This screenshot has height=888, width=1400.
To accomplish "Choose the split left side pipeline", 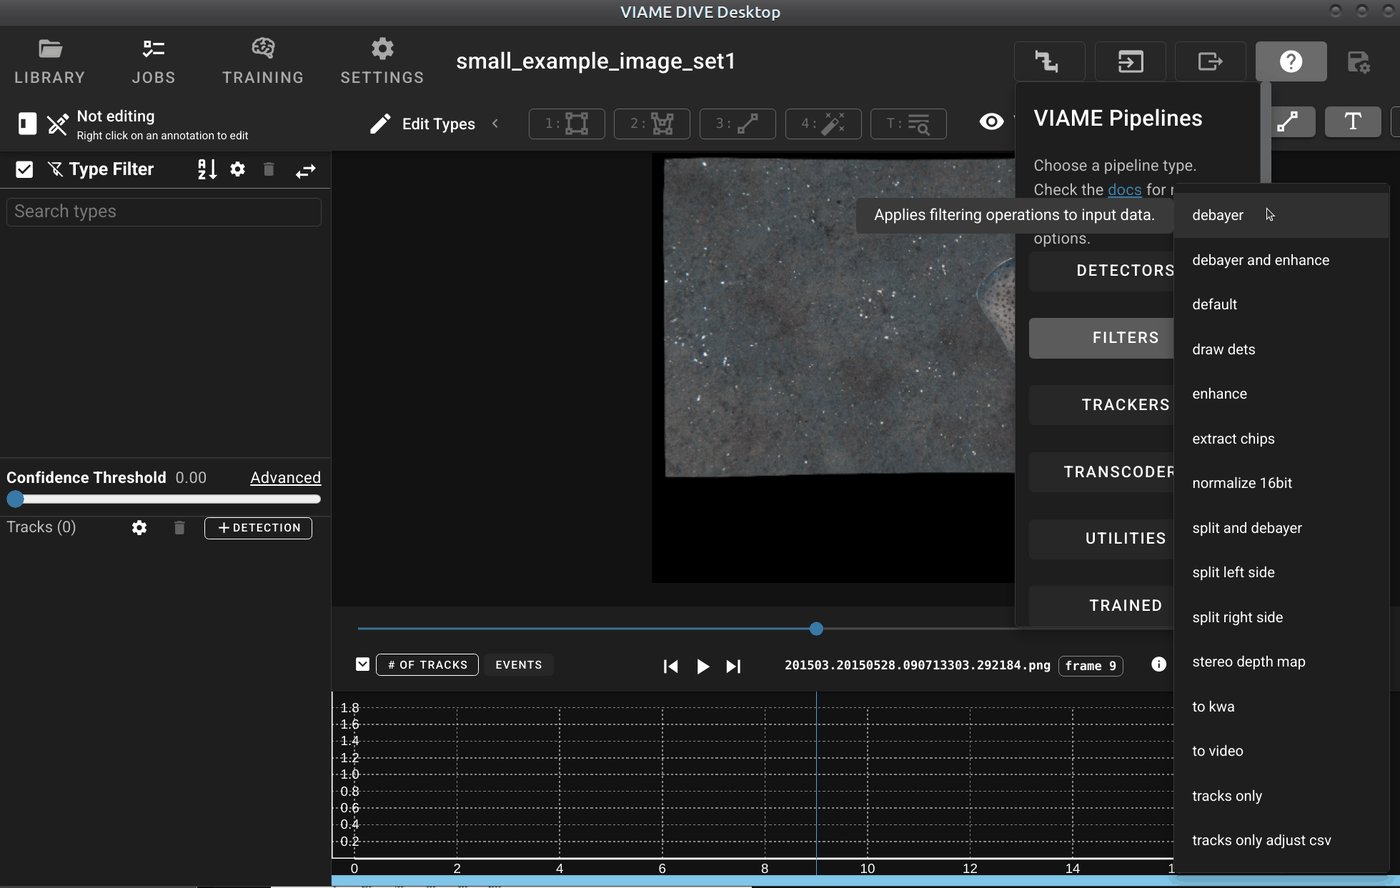I will pos(1281,572).
